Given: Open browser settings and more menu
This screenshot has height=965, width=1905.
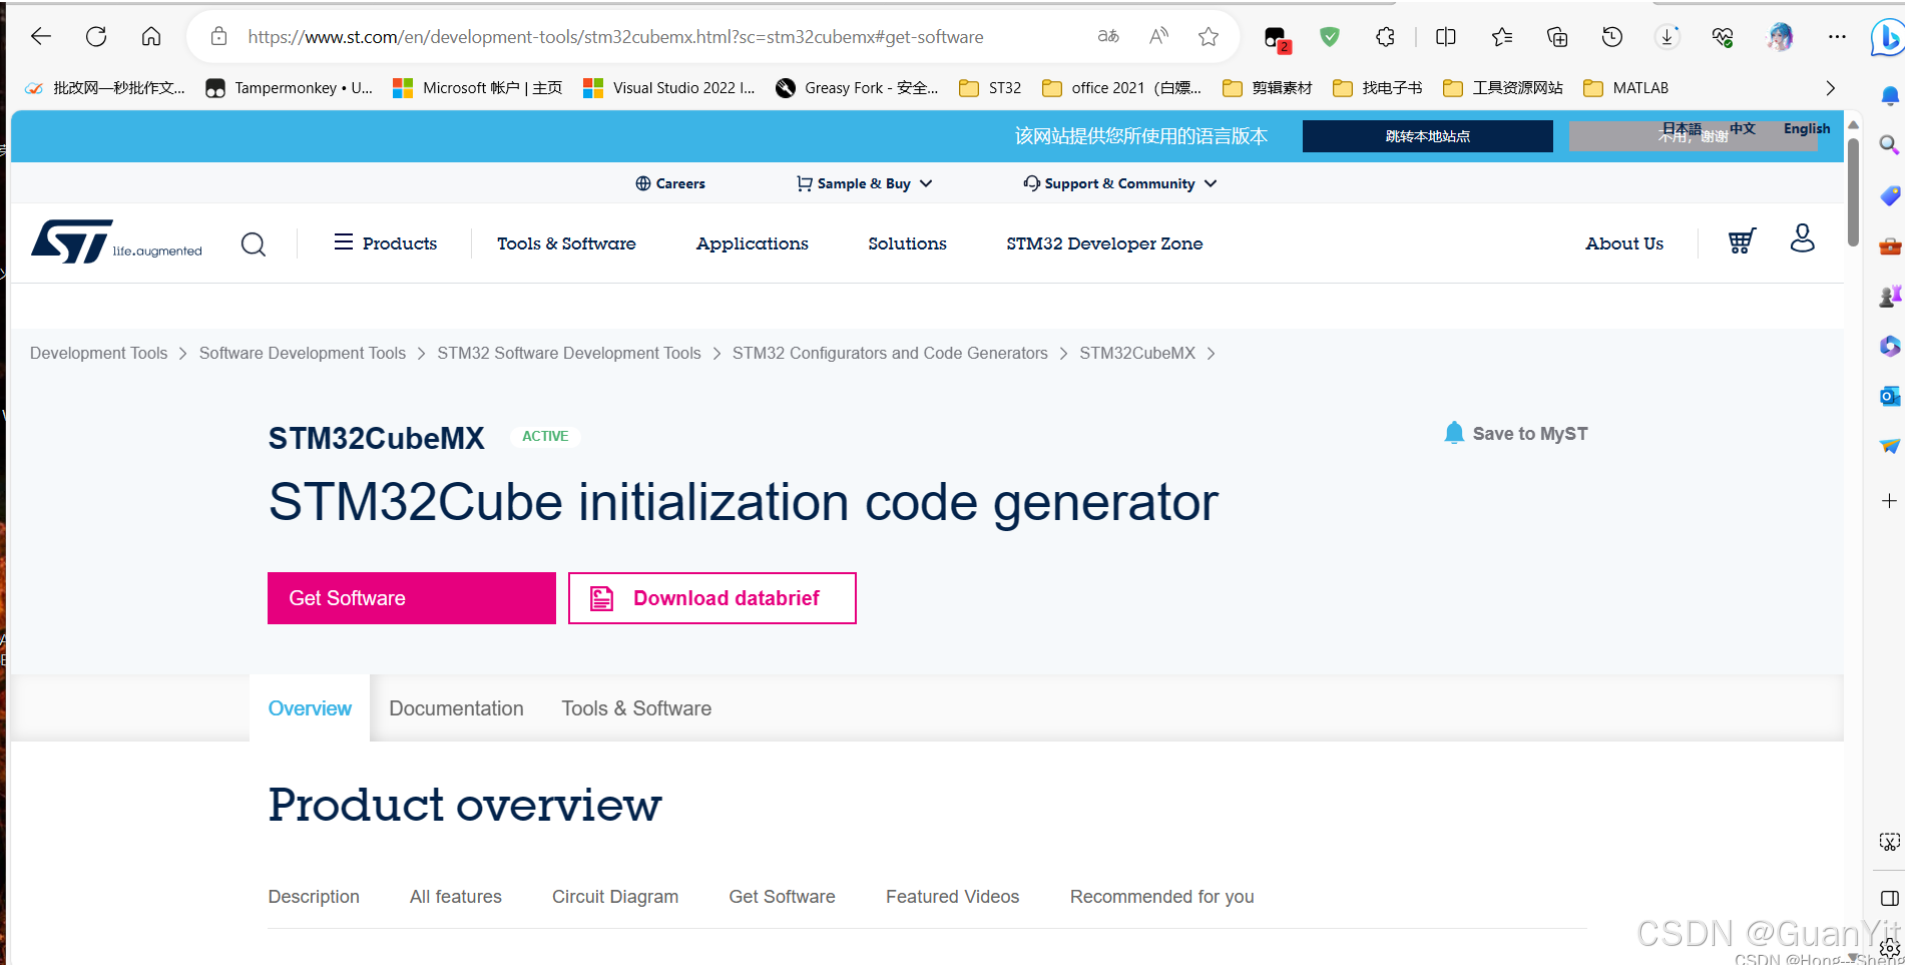Looking at the screenshot, I should coord(1837,37).
